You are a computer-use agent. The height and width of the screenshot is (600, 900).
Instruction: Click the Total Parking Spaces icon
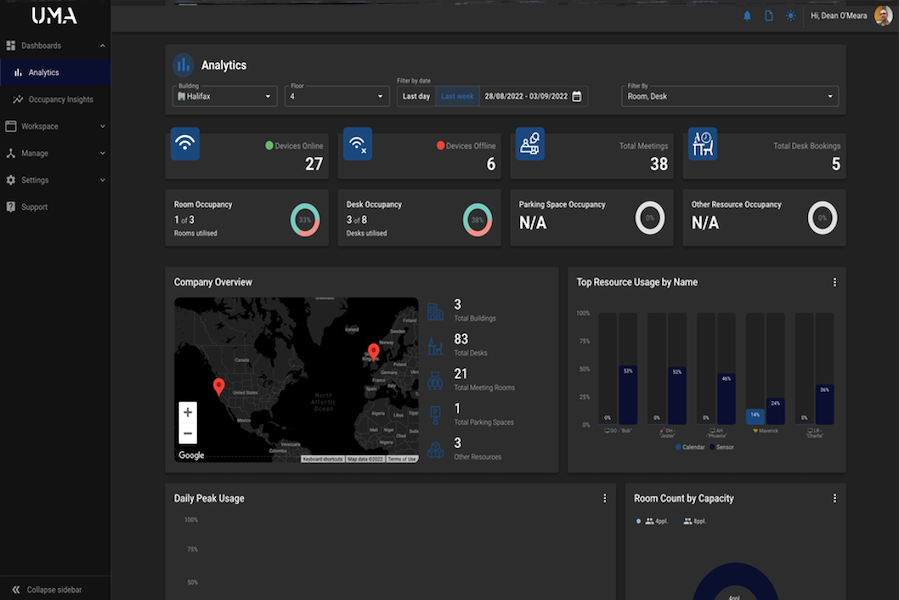coord(435,415)
